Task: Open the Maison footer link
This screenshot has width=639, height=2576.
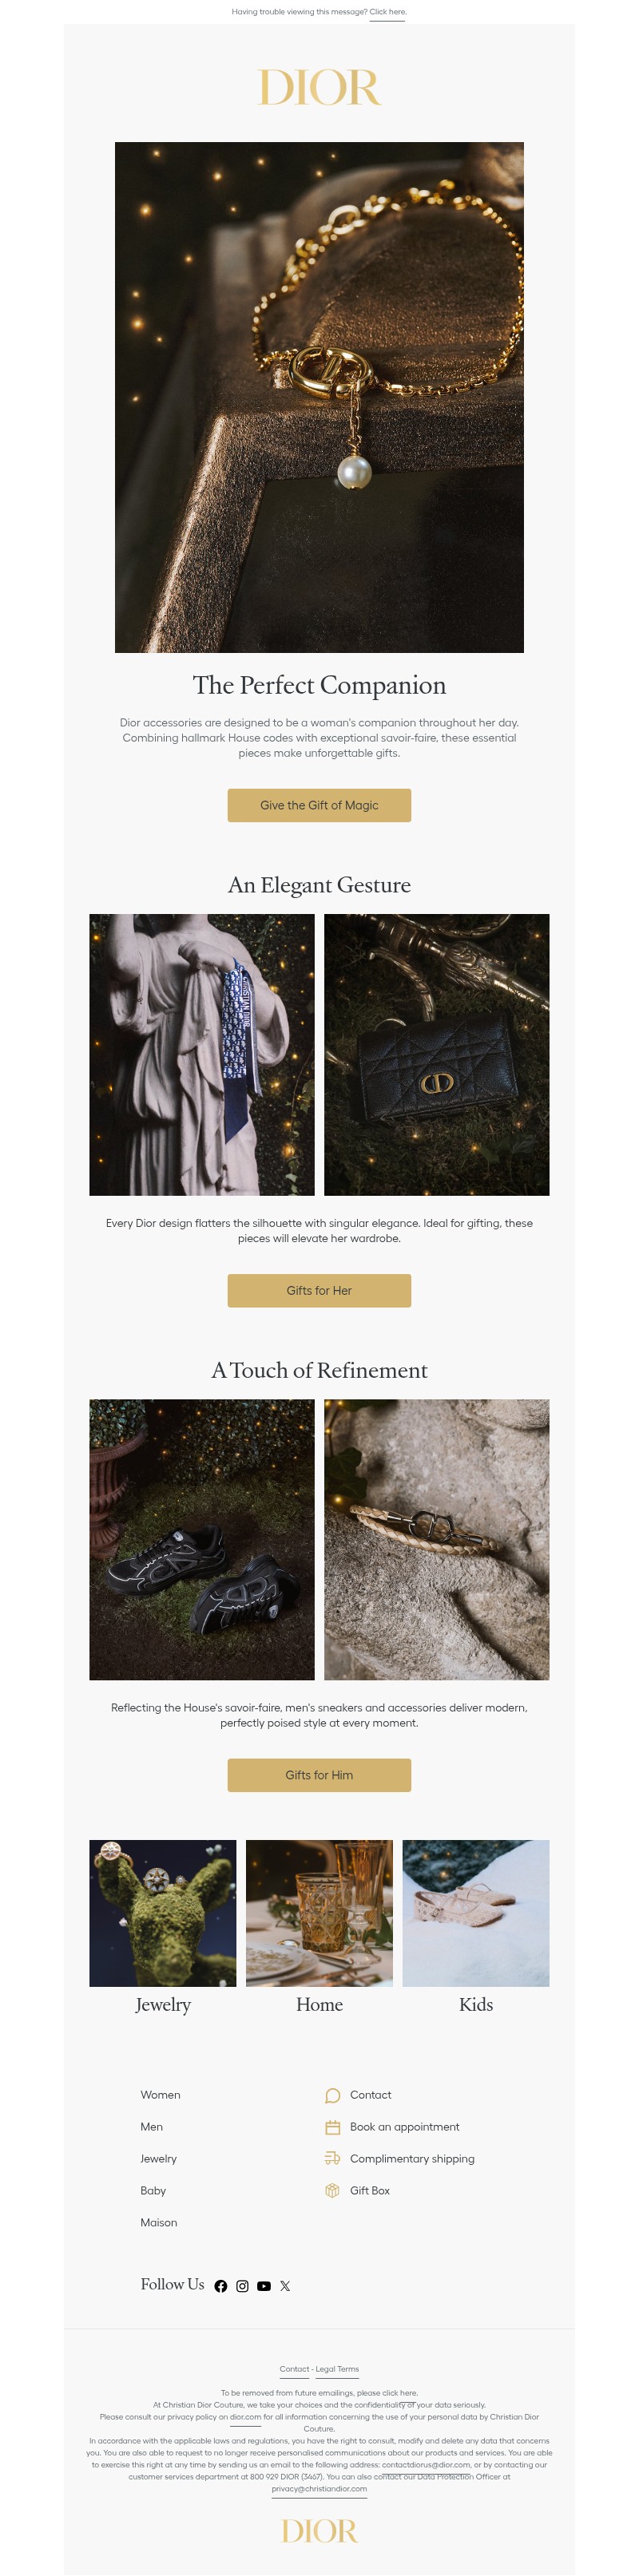Action: (x=158, y=2223)
